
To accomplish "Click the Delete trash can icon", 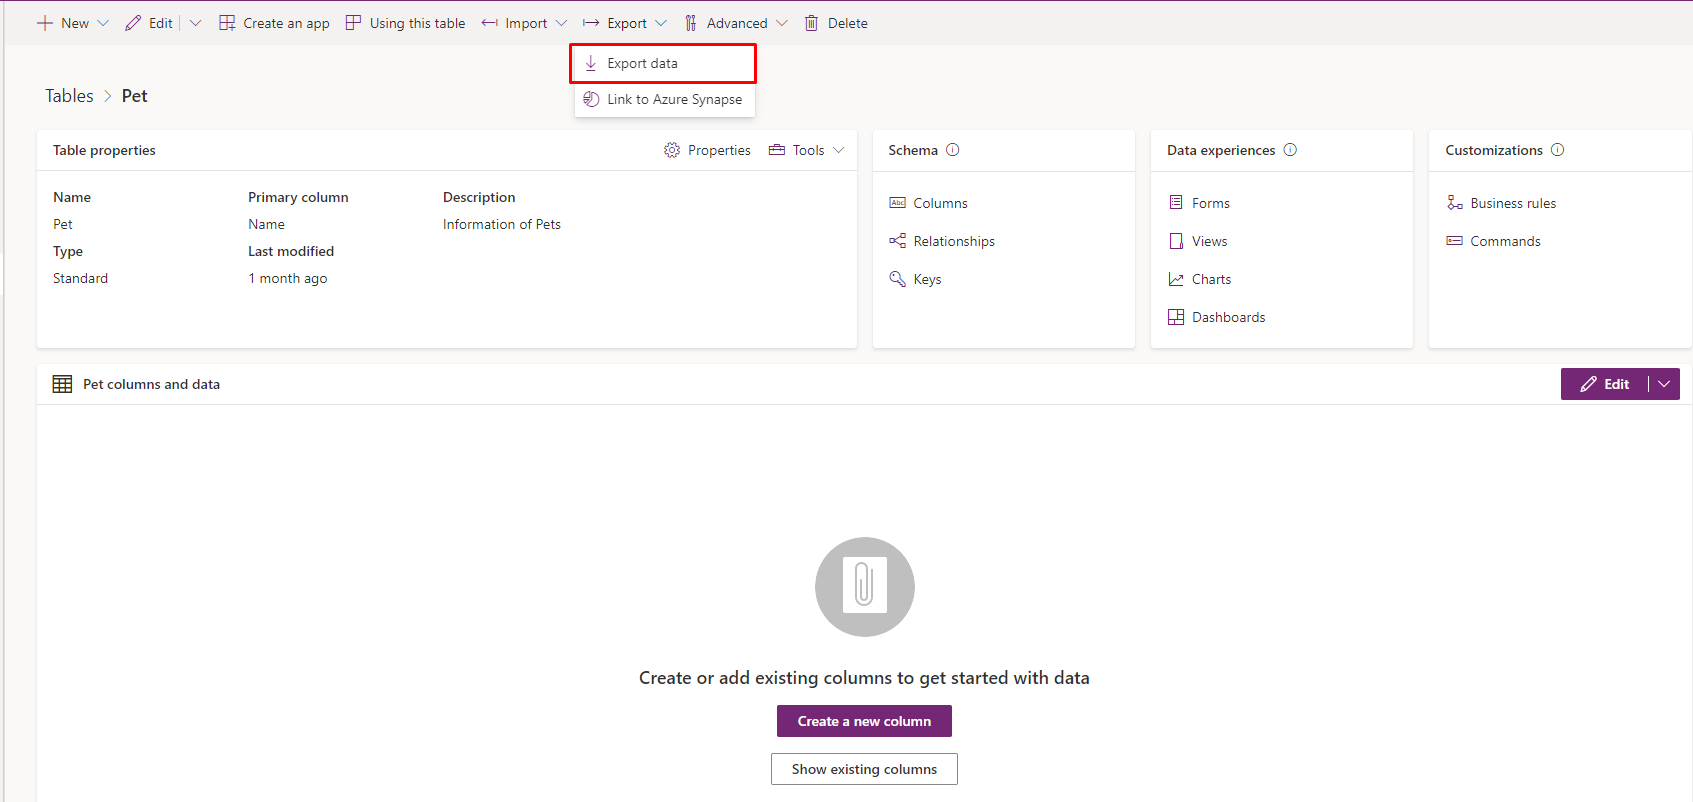I will click(811, 23).
